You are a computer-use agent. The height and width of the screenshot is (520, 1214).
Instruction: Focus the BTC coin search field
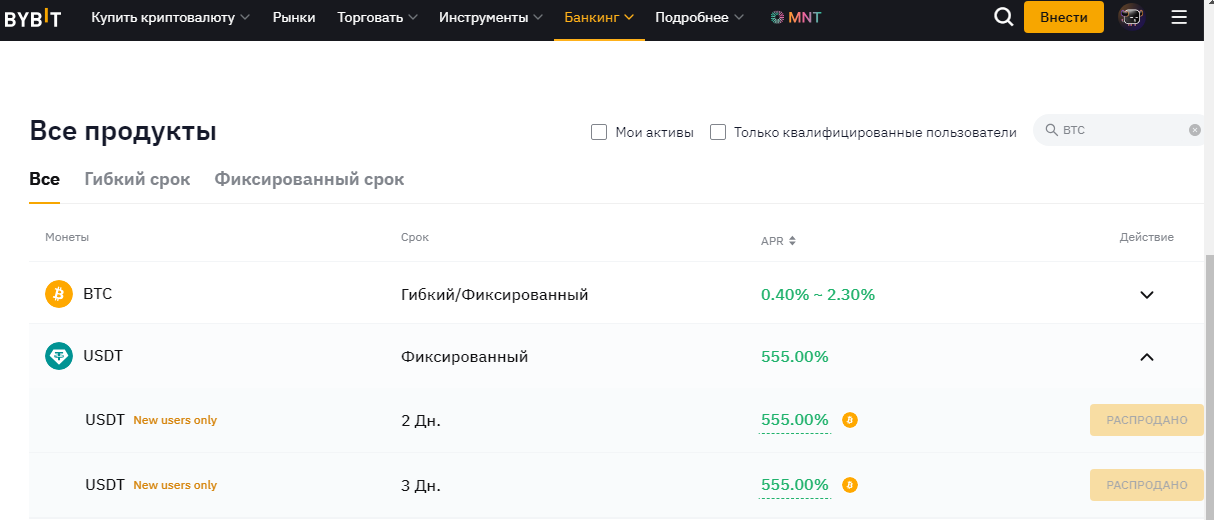coord(1118,130)
